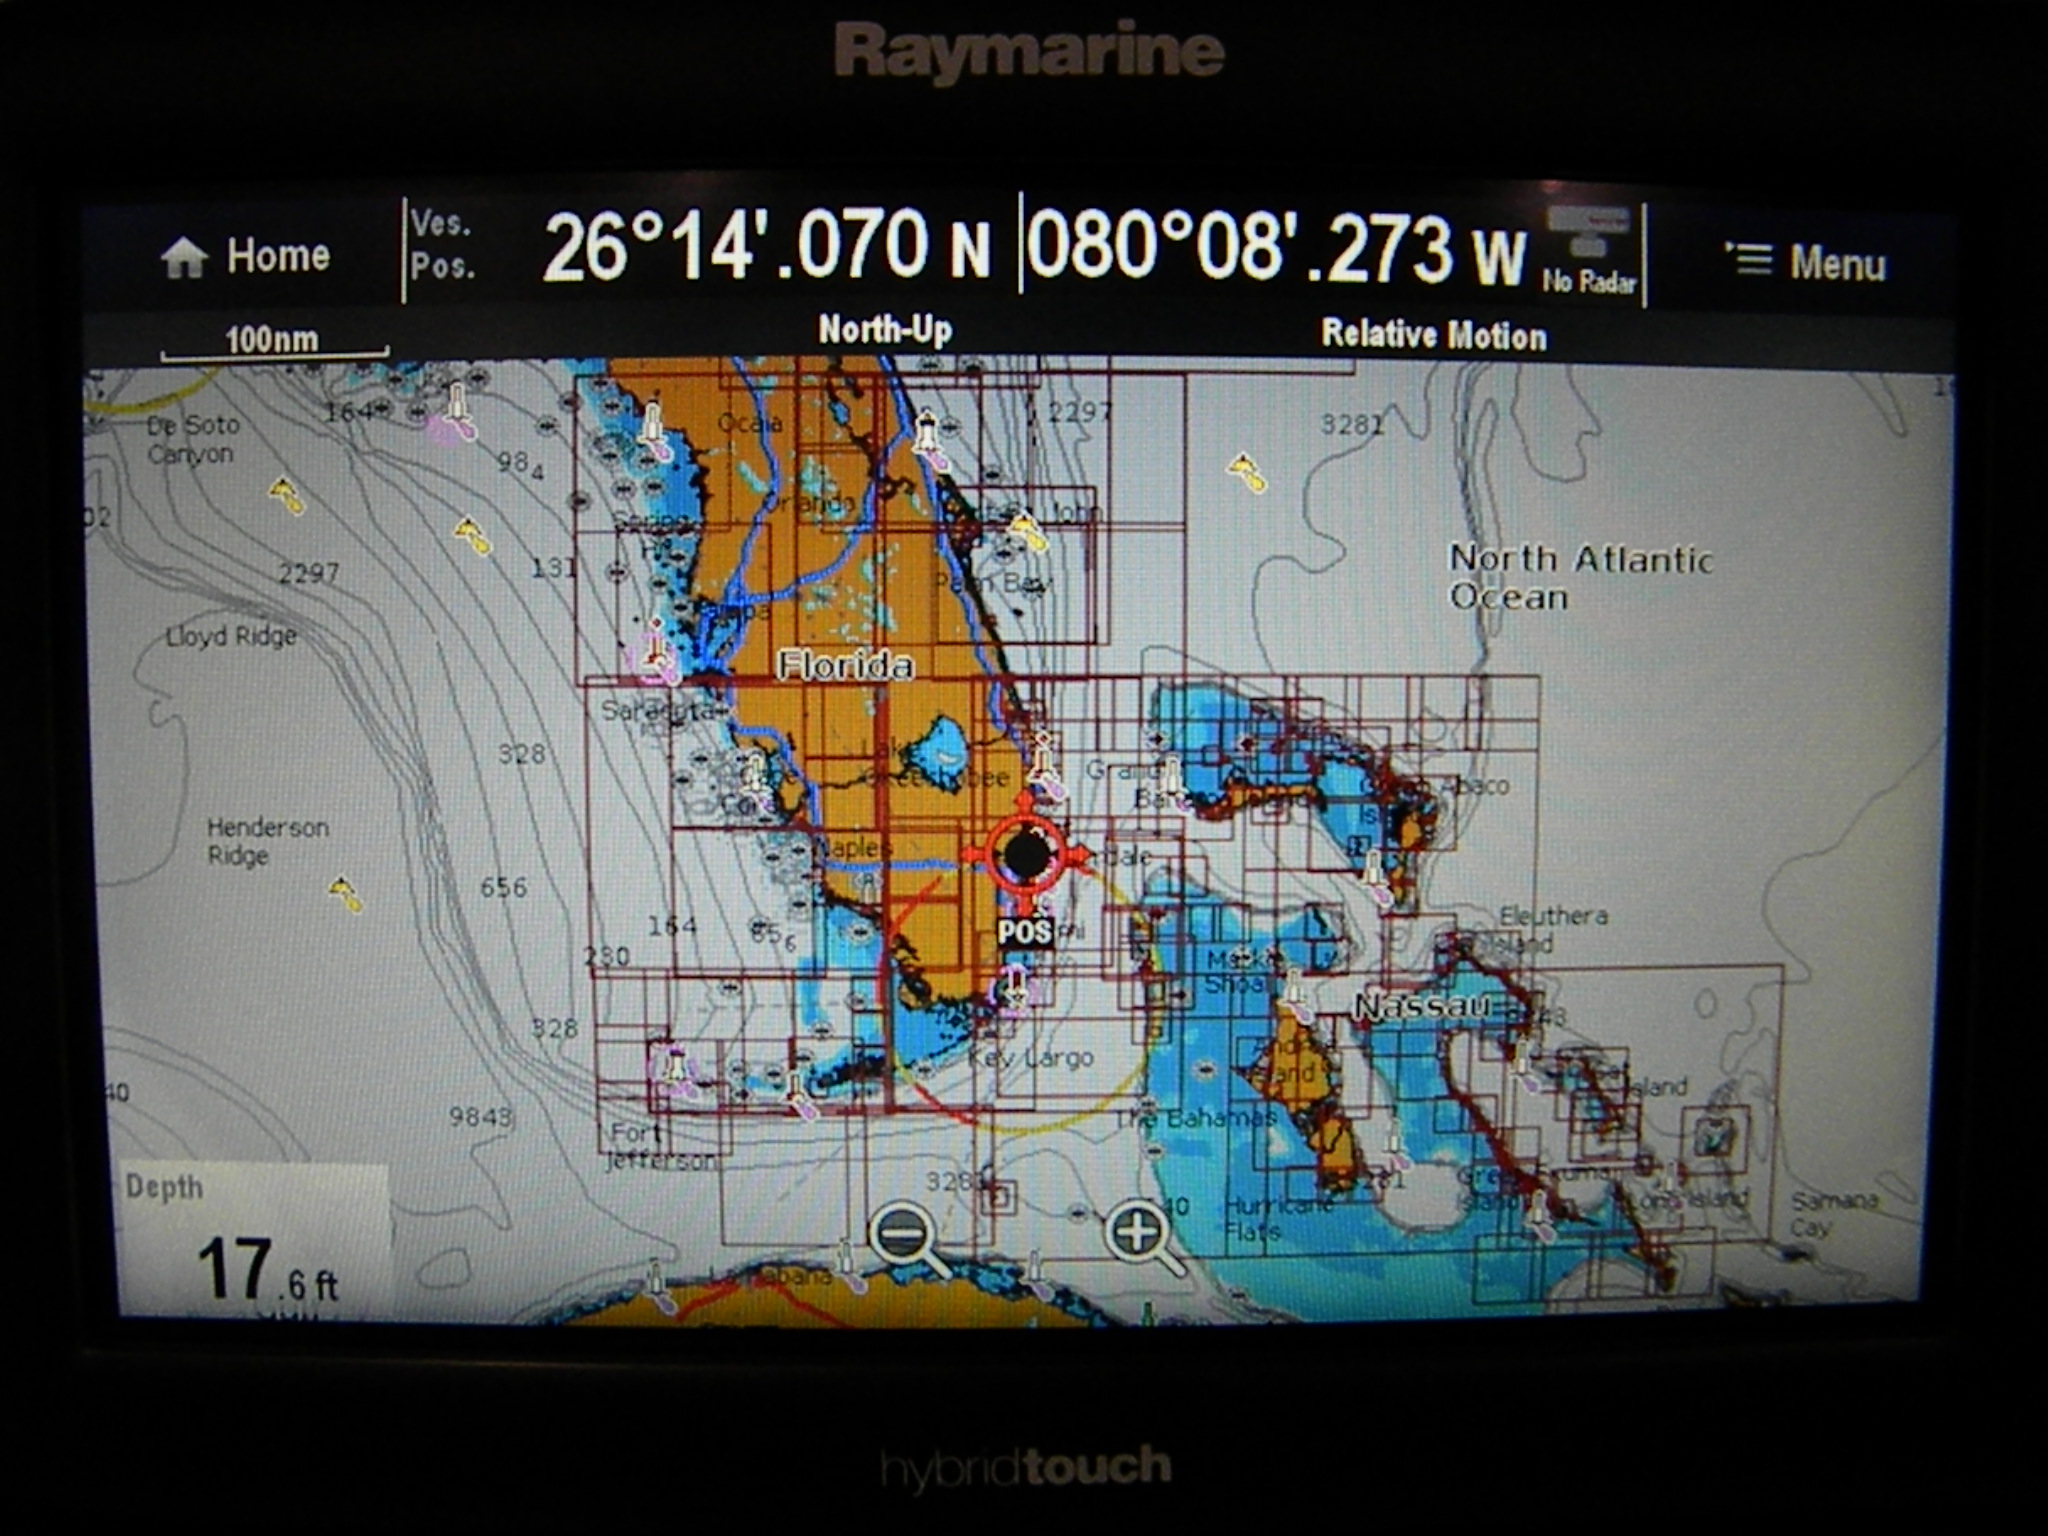The width and height of the screenshot is (2048, 1536).
Task: Tap the vessel position latitude readout
Action: [766, 247]
